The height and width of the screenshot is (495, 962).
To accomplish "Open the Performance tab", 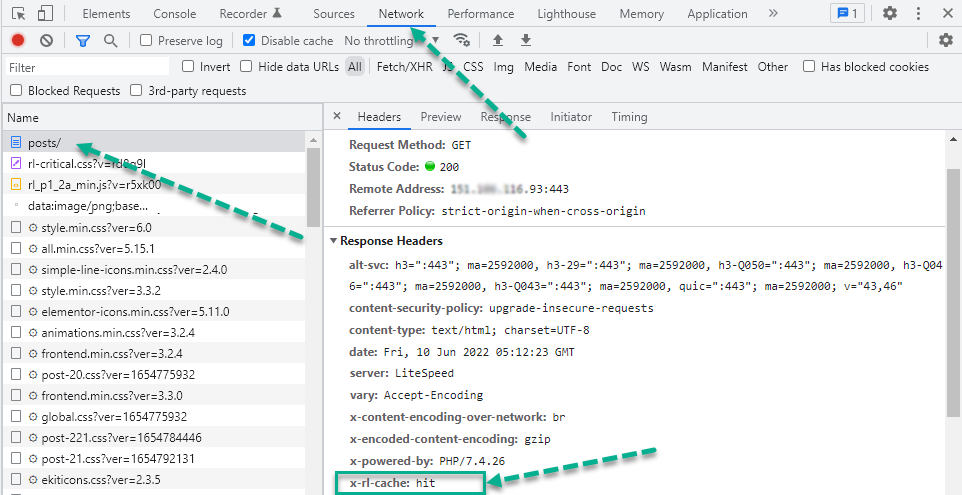I will [x=480, y=13].
